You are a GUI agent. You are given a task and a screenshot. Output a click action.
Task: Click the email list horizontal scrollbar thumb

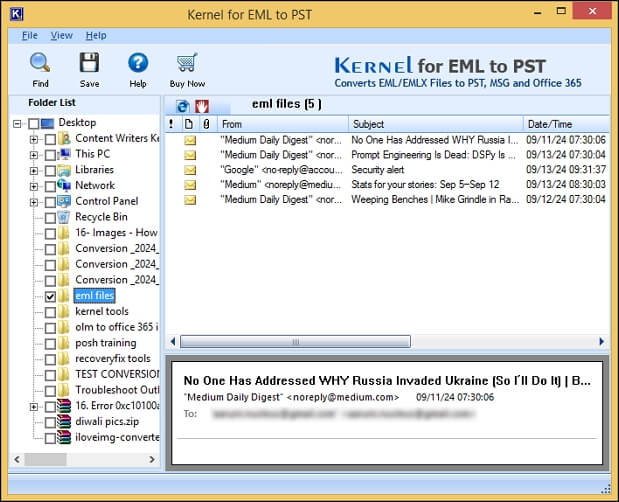[295, 341]
